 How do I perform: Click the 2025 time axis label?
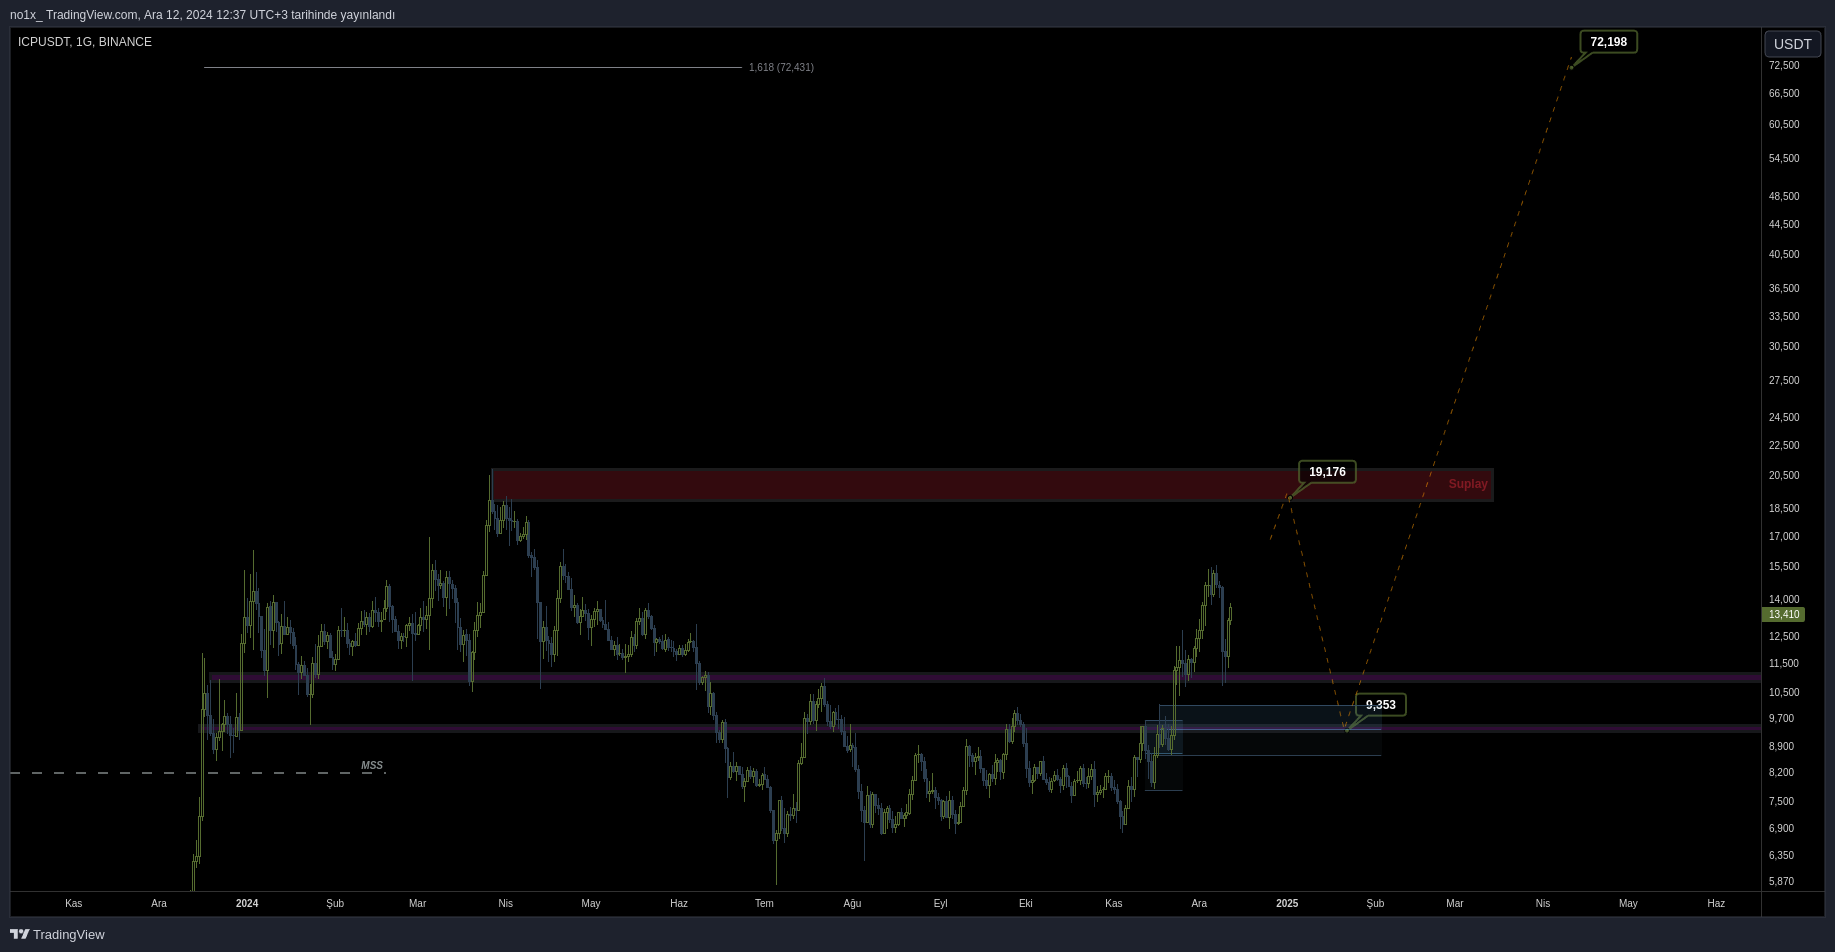pos(1287,903)
